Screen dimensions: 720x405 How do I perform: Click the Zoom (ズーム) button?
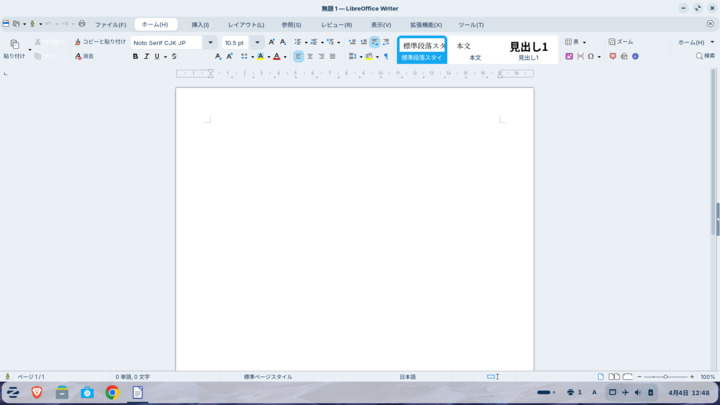pyautogui.click(x=621, y=42)
